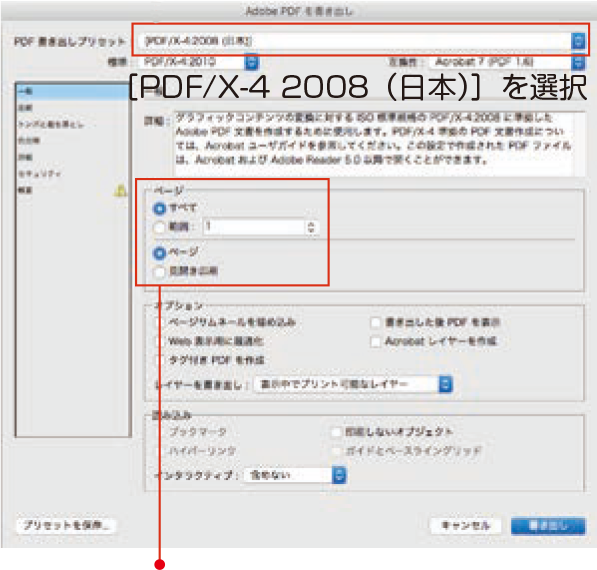Select the セキュリティ category

[72, 174]
